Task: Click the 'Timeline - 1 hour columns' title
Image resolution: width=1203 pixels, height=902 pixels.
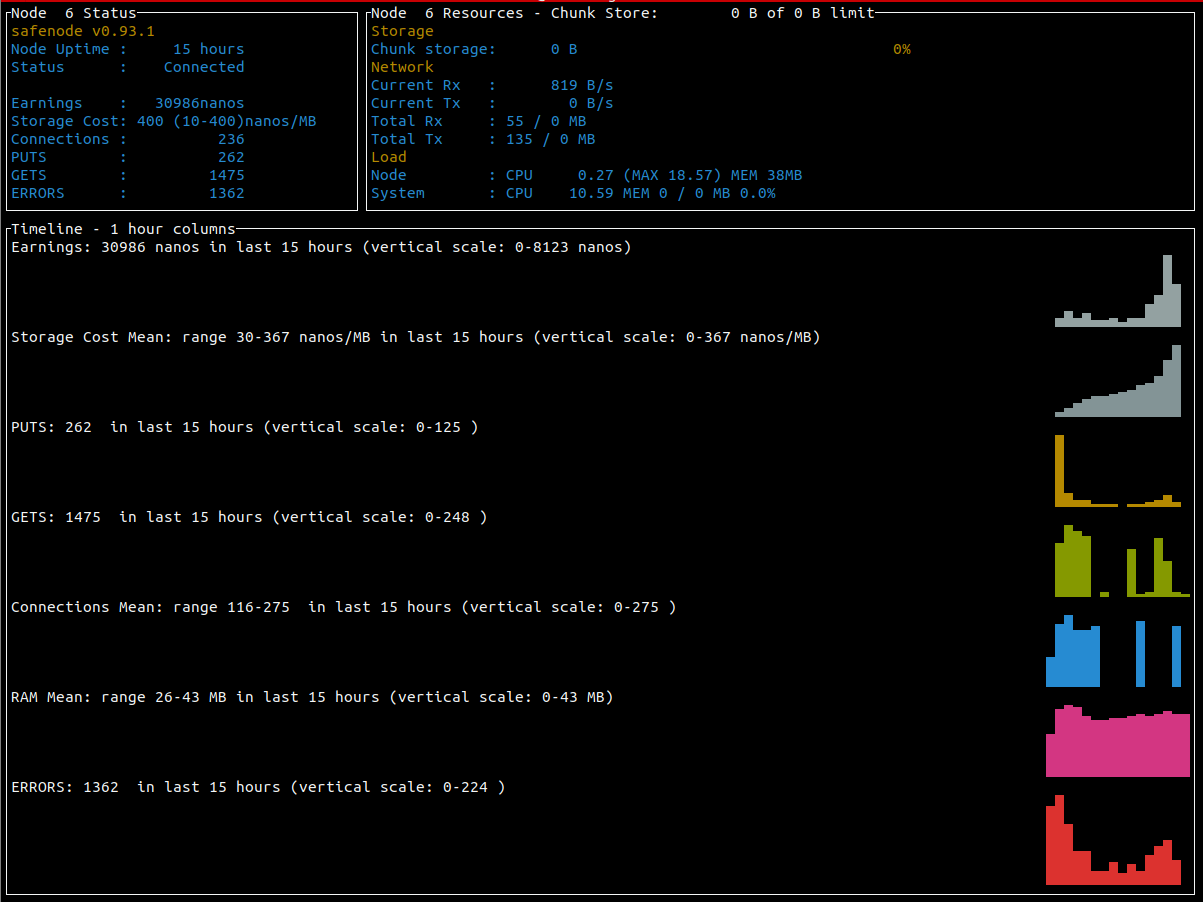Action: [x=123, y=229]
